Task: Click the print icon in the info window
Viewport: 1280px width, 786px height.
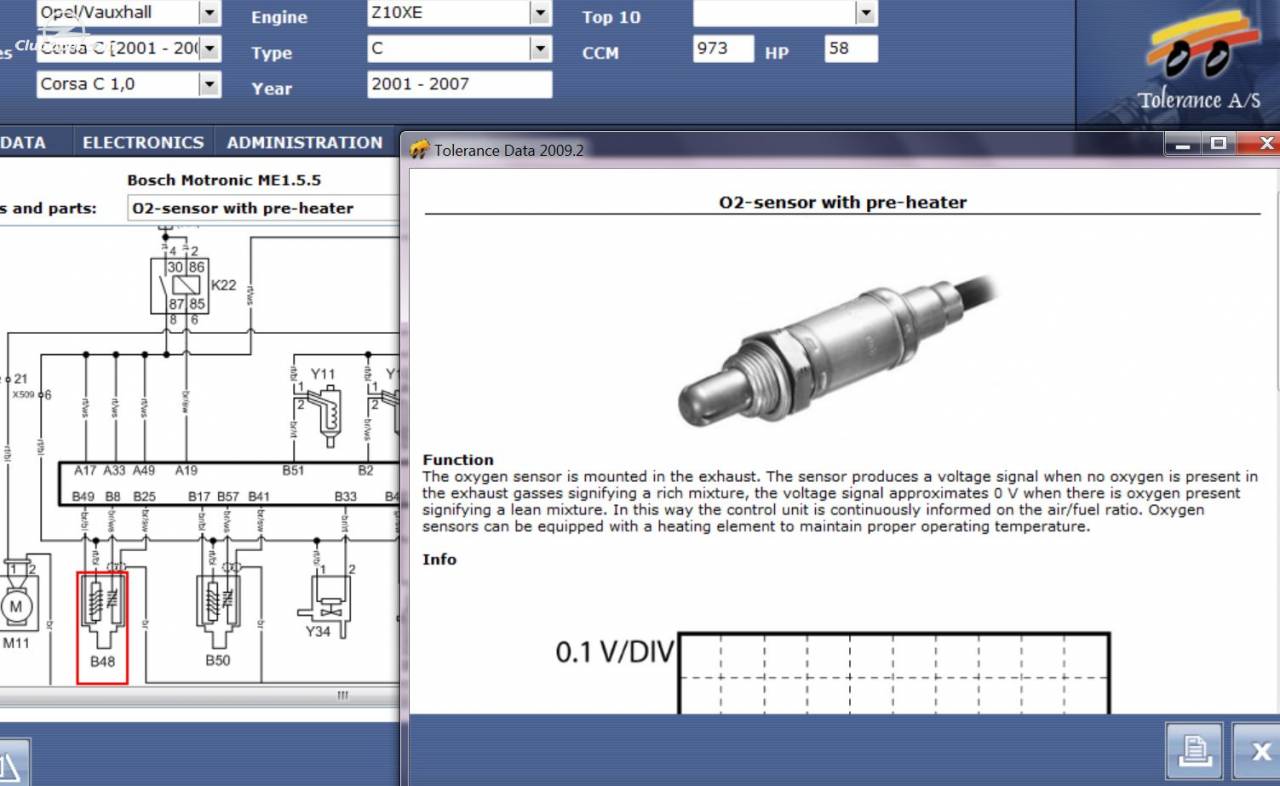Action: click(1194, 751)
